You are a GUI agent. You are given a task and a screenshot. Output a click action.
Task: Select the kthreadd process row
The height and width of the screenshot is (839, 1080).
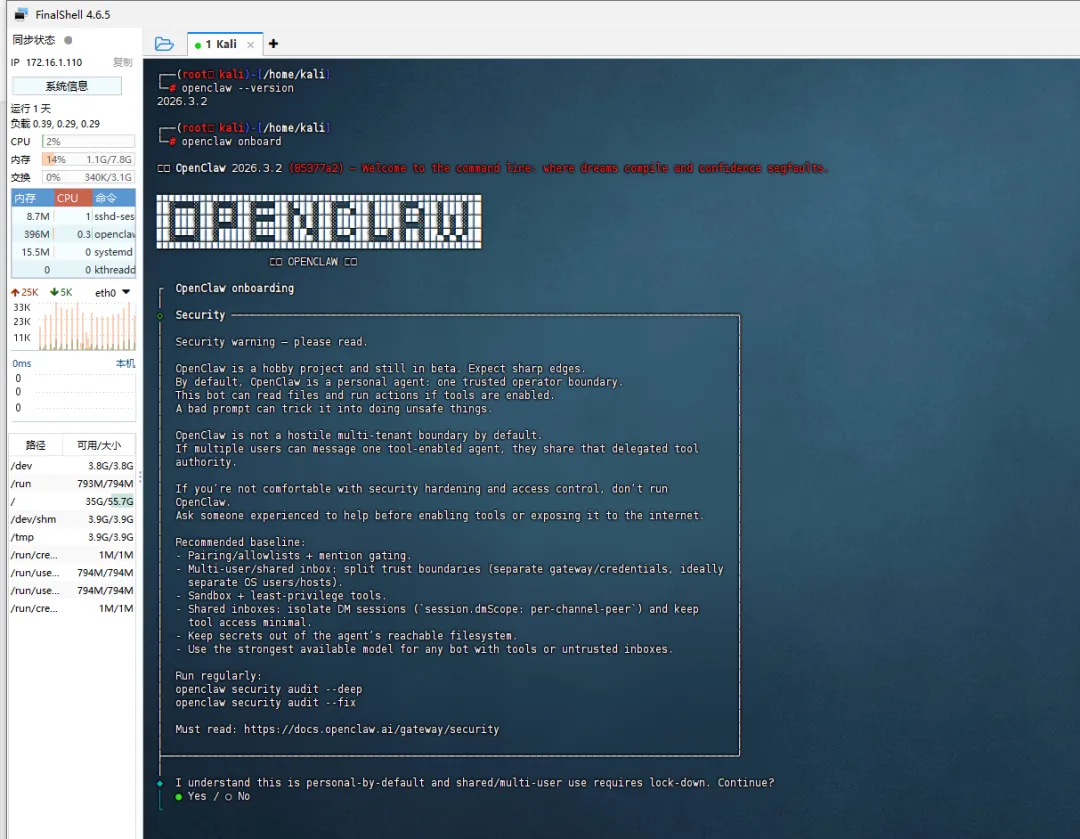(x=73, y=270)
